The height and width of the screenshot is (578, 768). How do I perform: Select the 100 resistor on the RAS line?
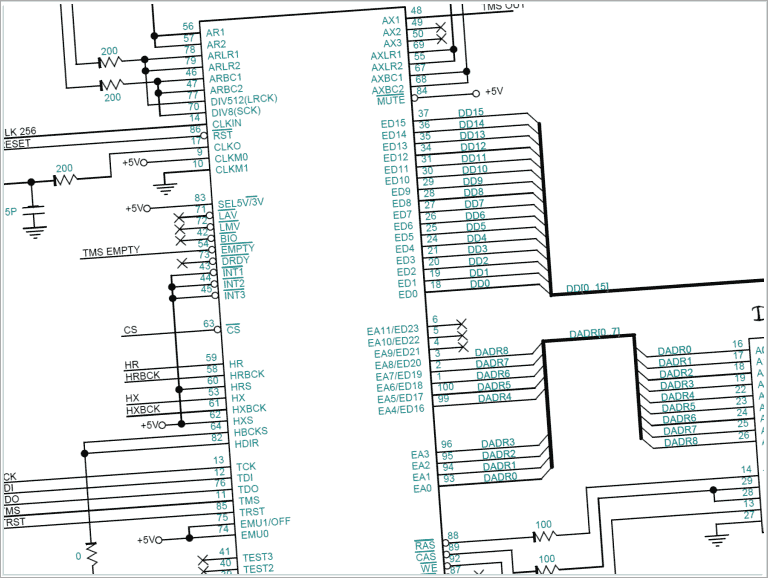(x=545, y=537)
